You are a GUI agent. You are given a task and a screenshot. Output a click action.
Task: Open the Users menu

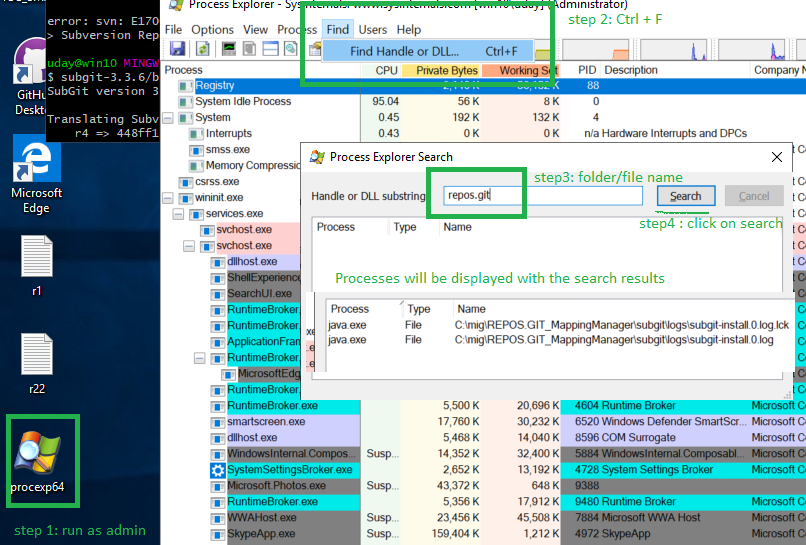373,30
